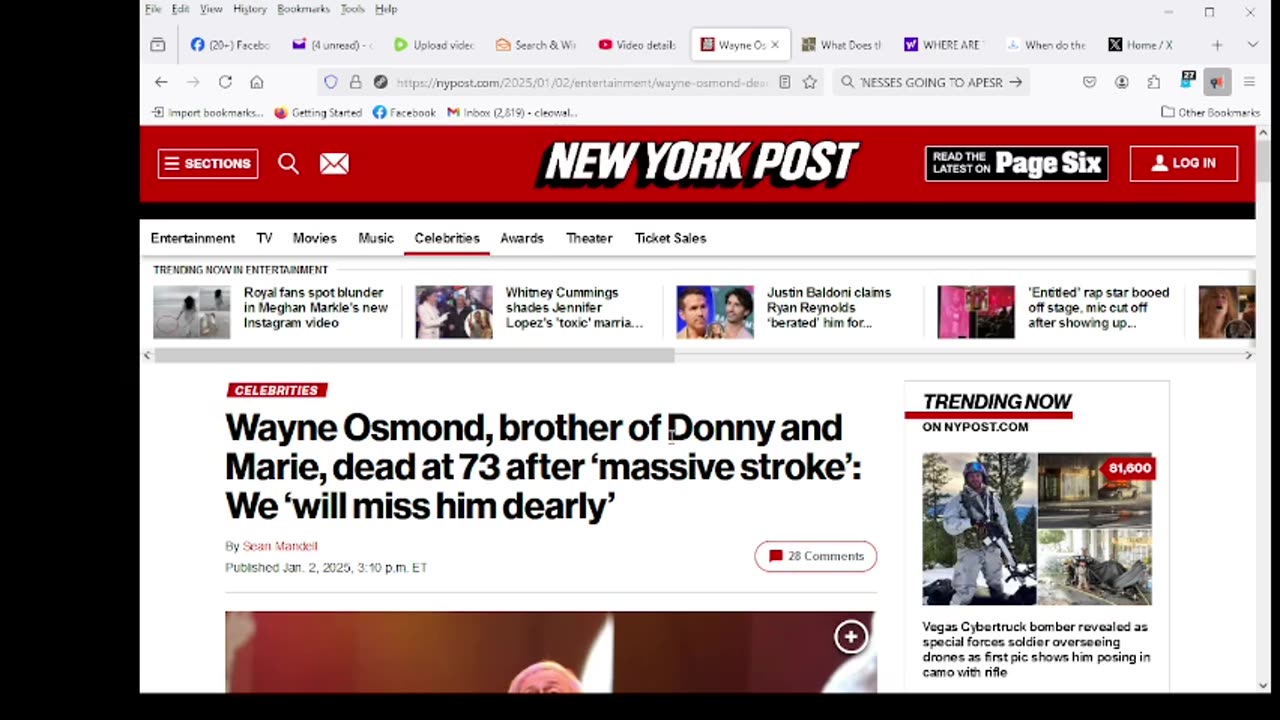Image resolution: width=1280 pixels, height=720 pixels.
Task: Expand the article image with plus icon
Action: click(851, 637)
